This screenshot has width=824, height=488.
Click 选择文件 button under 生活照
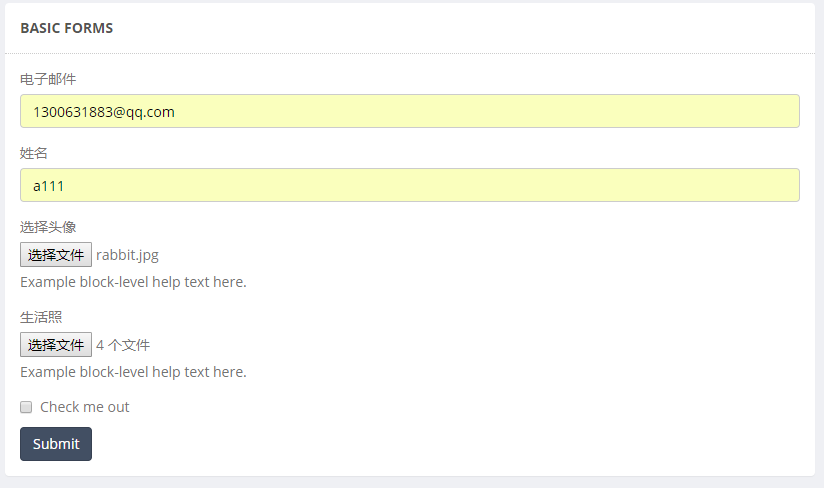click(x=56, y=345)
